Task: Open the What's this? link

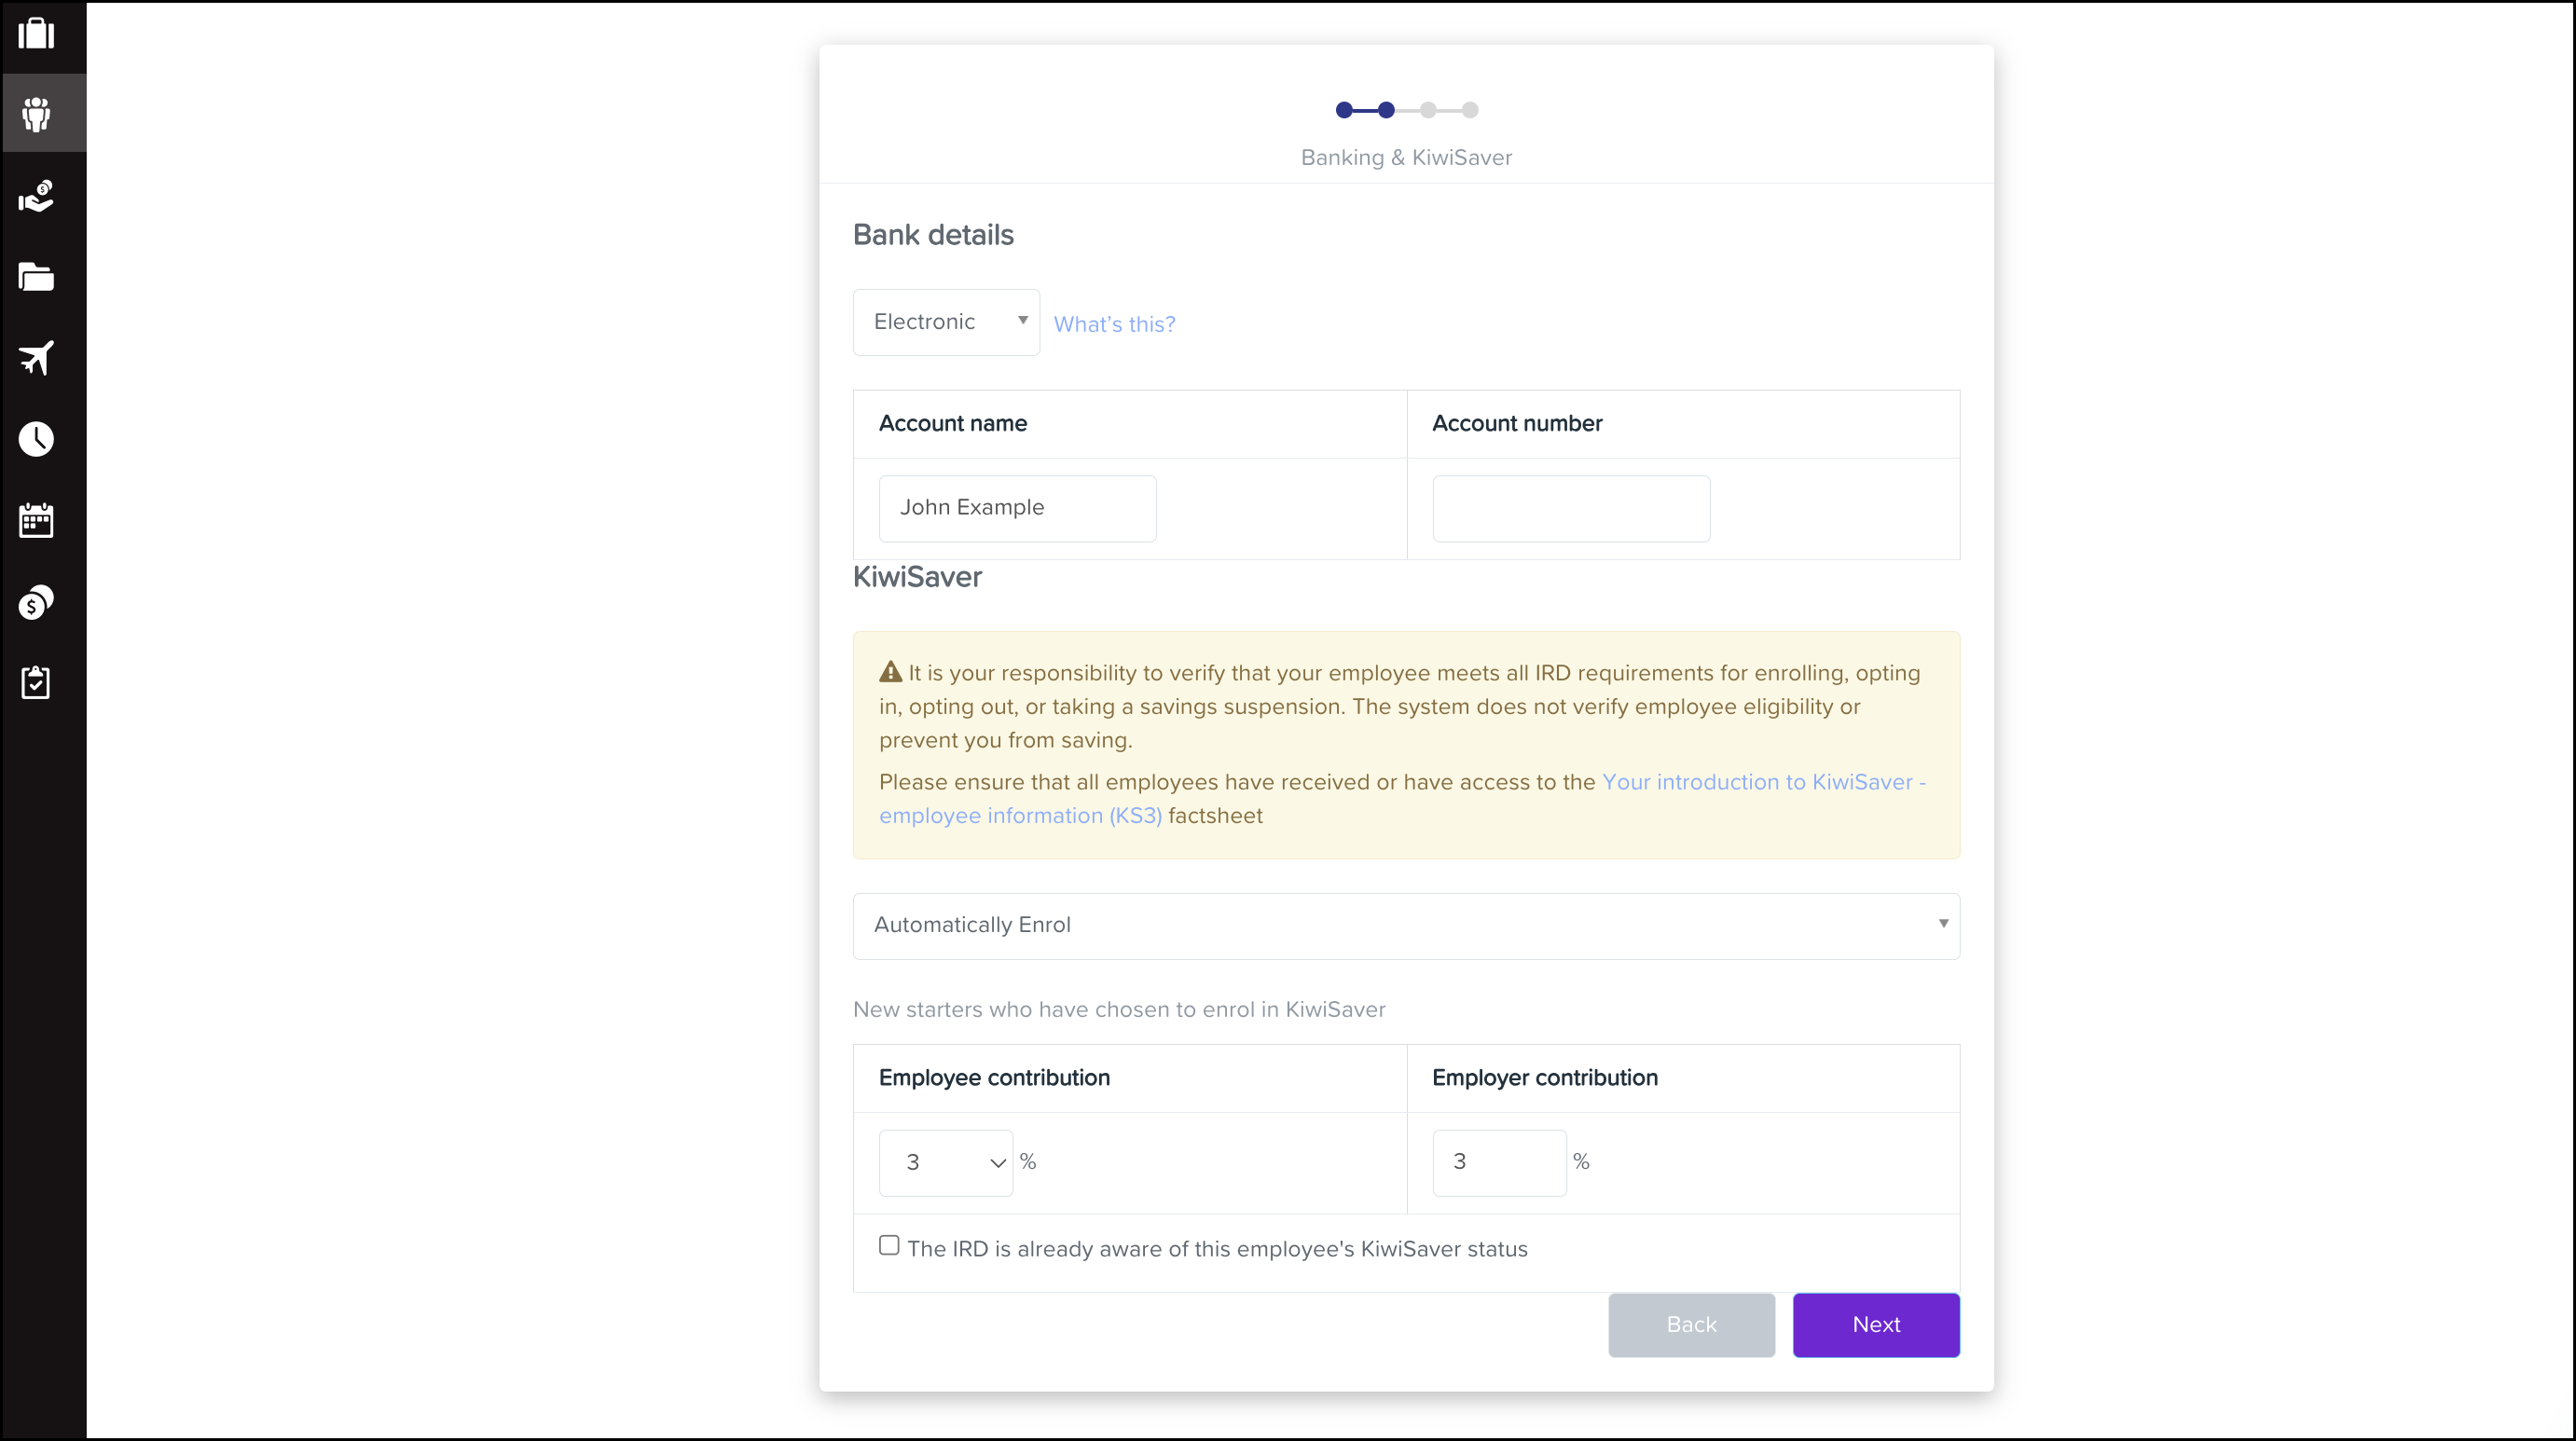Action: tap(1114, 324)
